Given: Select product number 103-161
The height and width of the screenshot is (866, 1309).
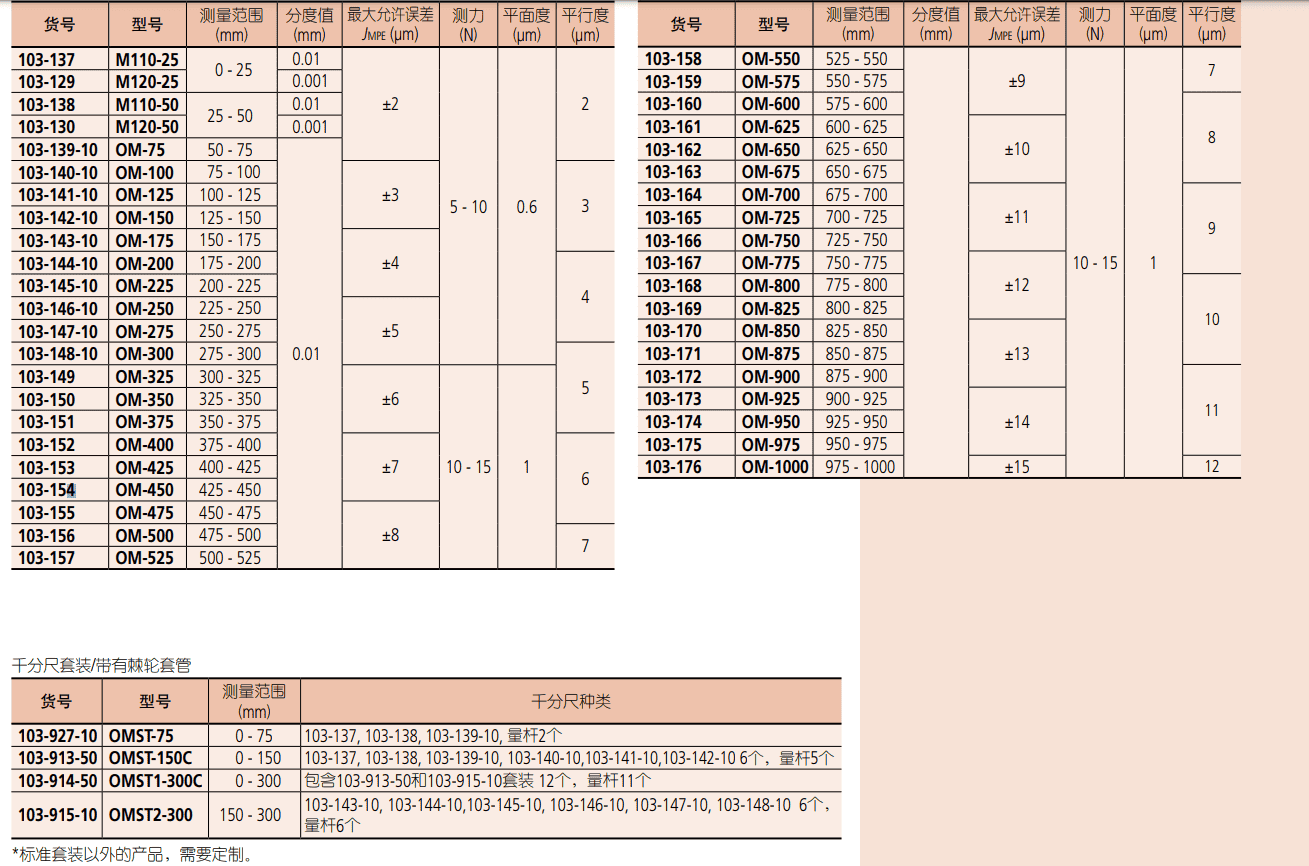Looking at the screenshot, I should pyautogui.click(x=673, y=127).
